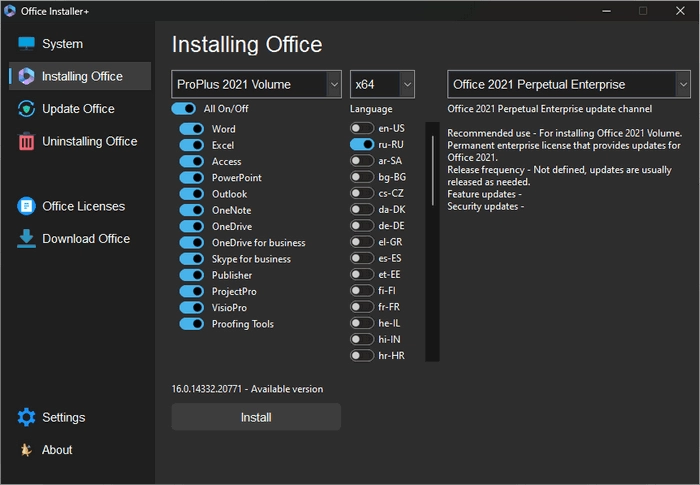Go to the Office Licenses section
The width and height of the screenshot is (700, 485).
click(83, 206)
